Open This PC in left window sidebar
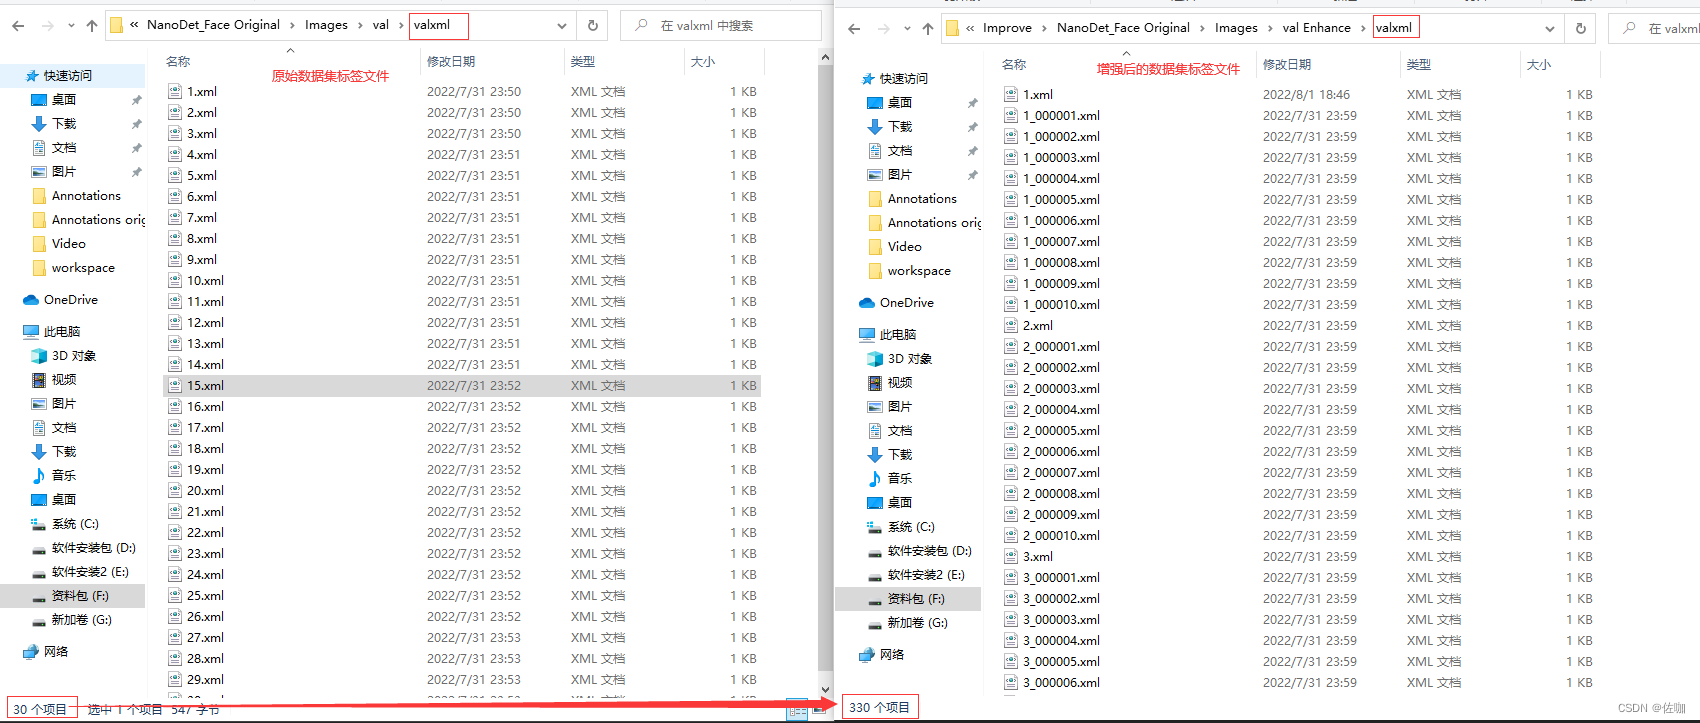Image resolution: width=1700 pixels, height=723 pixels. (51, 331)
